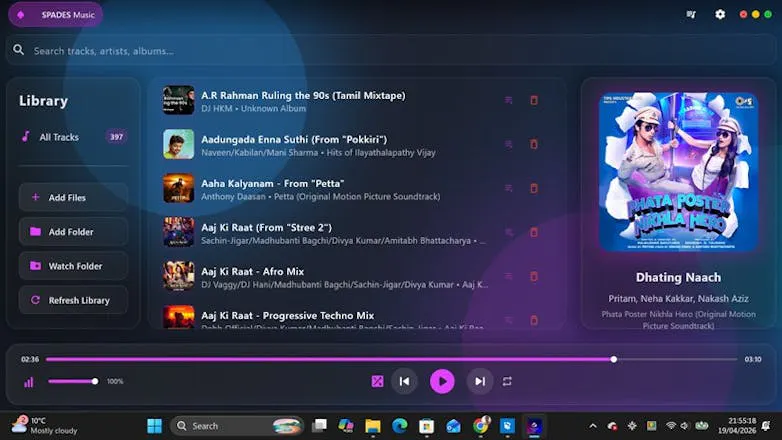
Task: Click artist line Pritam, Neha Kakkar, Nakash Aziz
Action: tap(678, 298)
